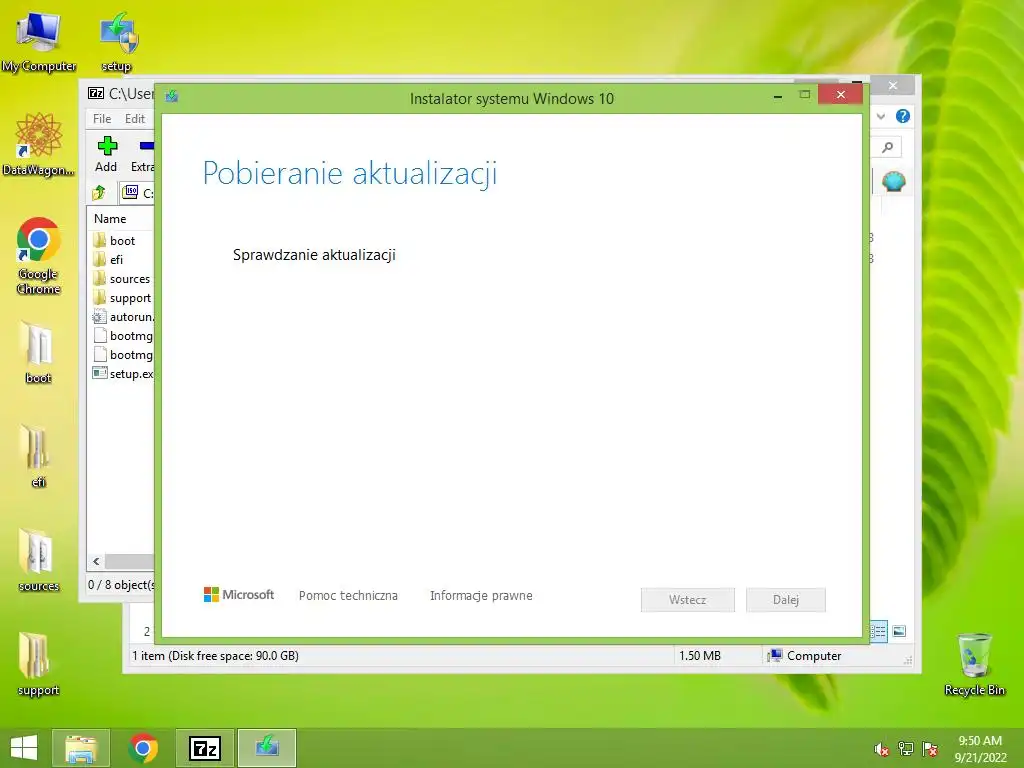
Task: Open My Computer desktop icon
Action: [x=39, y=42]
